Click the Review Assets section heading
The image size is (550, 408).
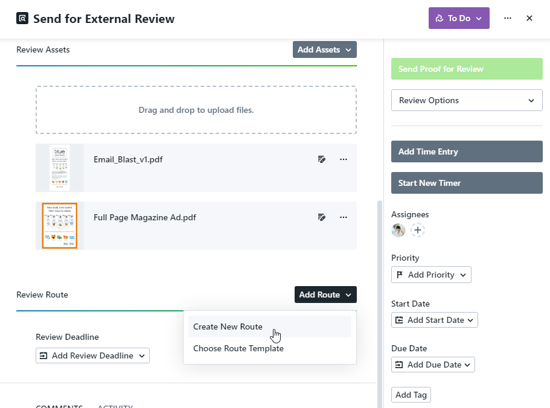click(x=43, y=49)
